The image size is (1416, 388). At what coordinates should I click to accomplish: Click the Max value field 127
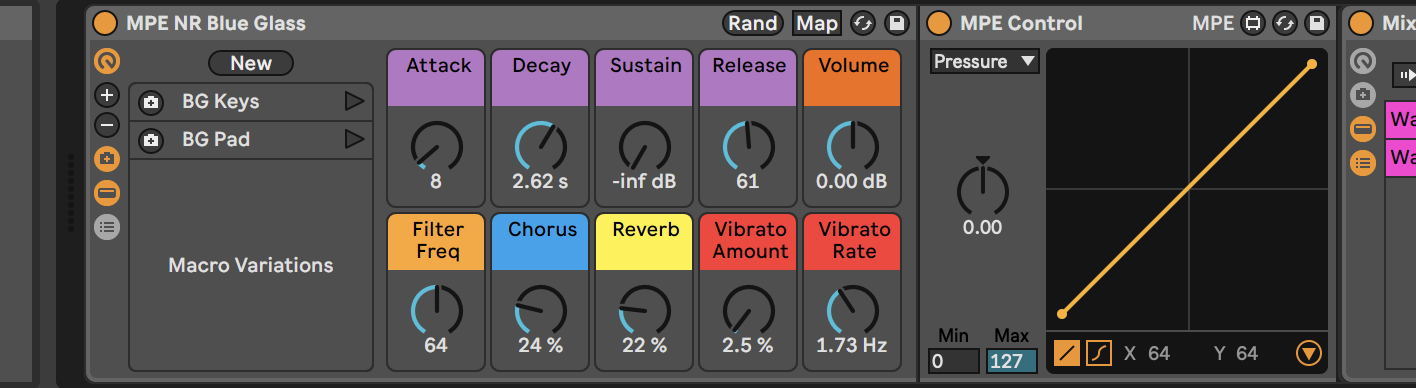click(1011, 361)
